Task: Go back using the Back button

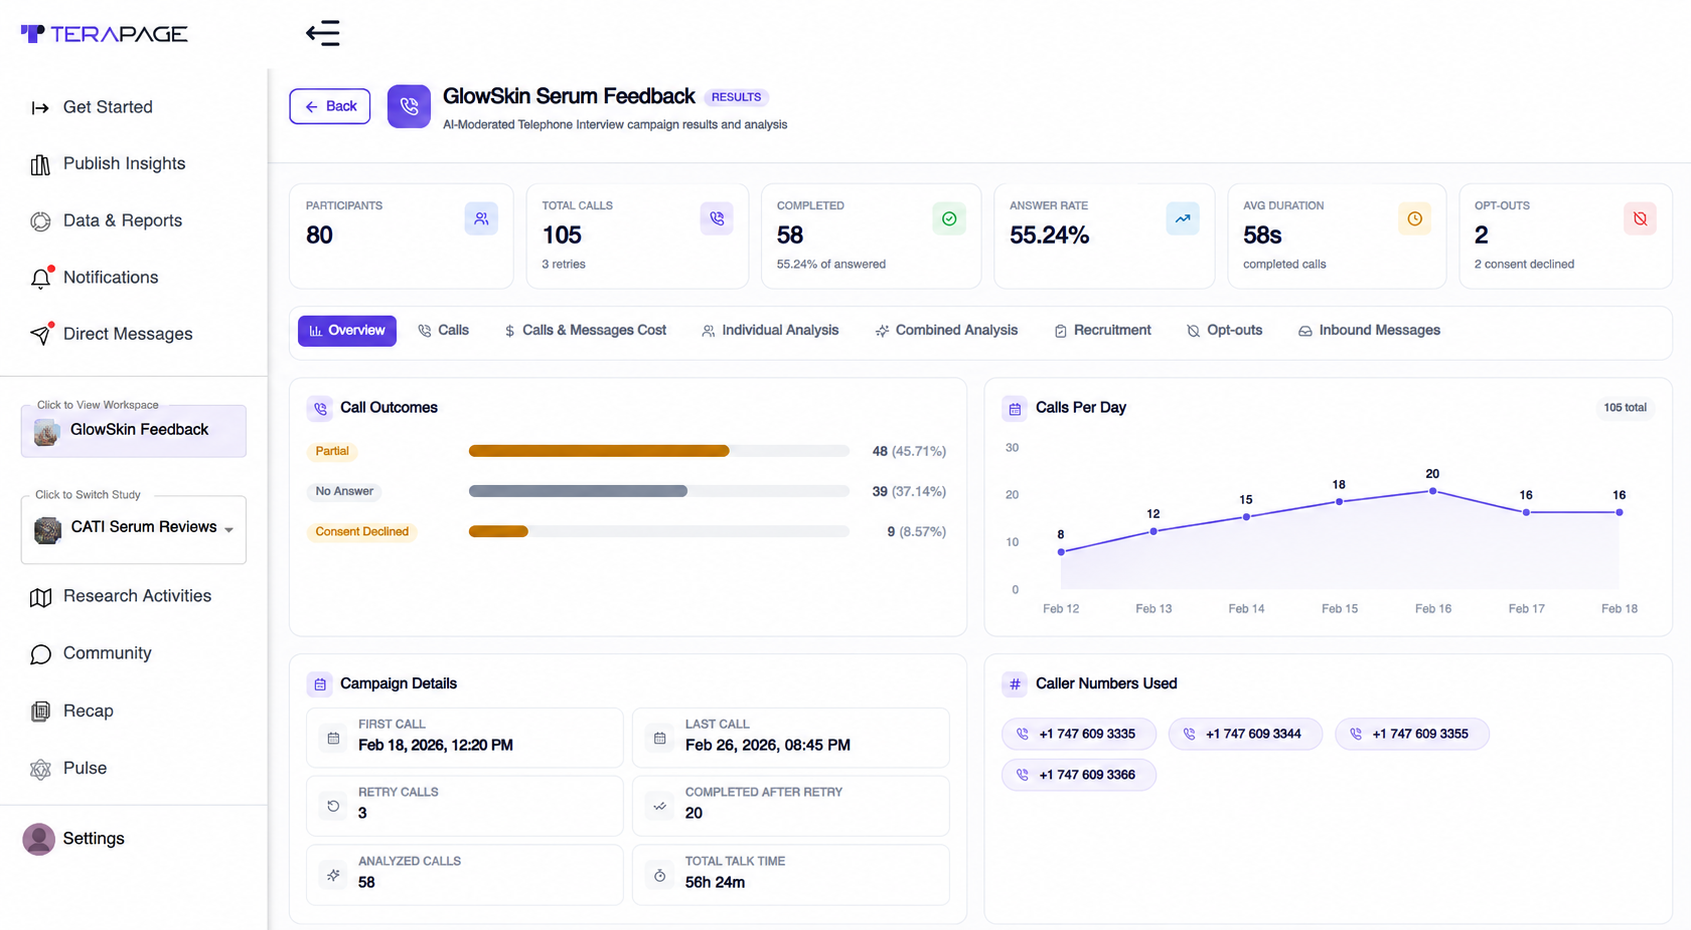Action: (330, 106)
